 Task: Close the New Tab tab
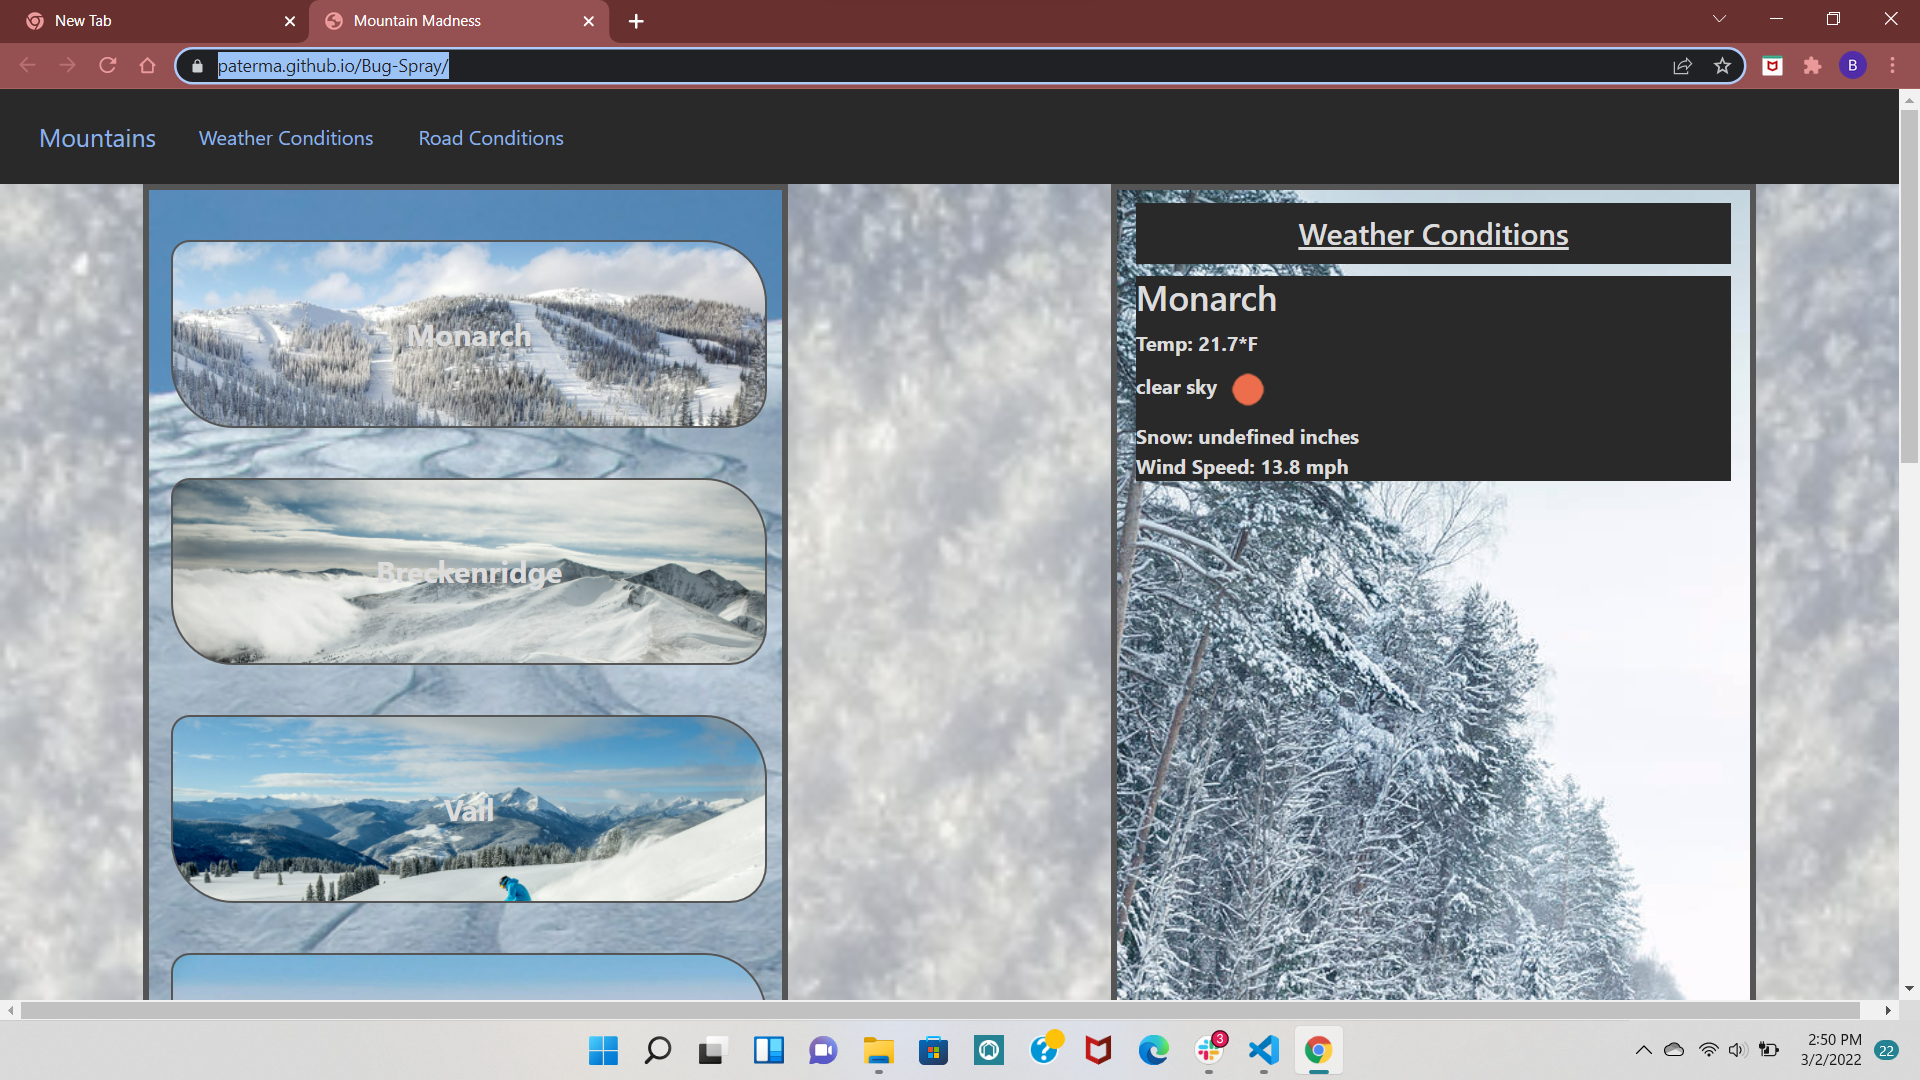tap(290, 21)
